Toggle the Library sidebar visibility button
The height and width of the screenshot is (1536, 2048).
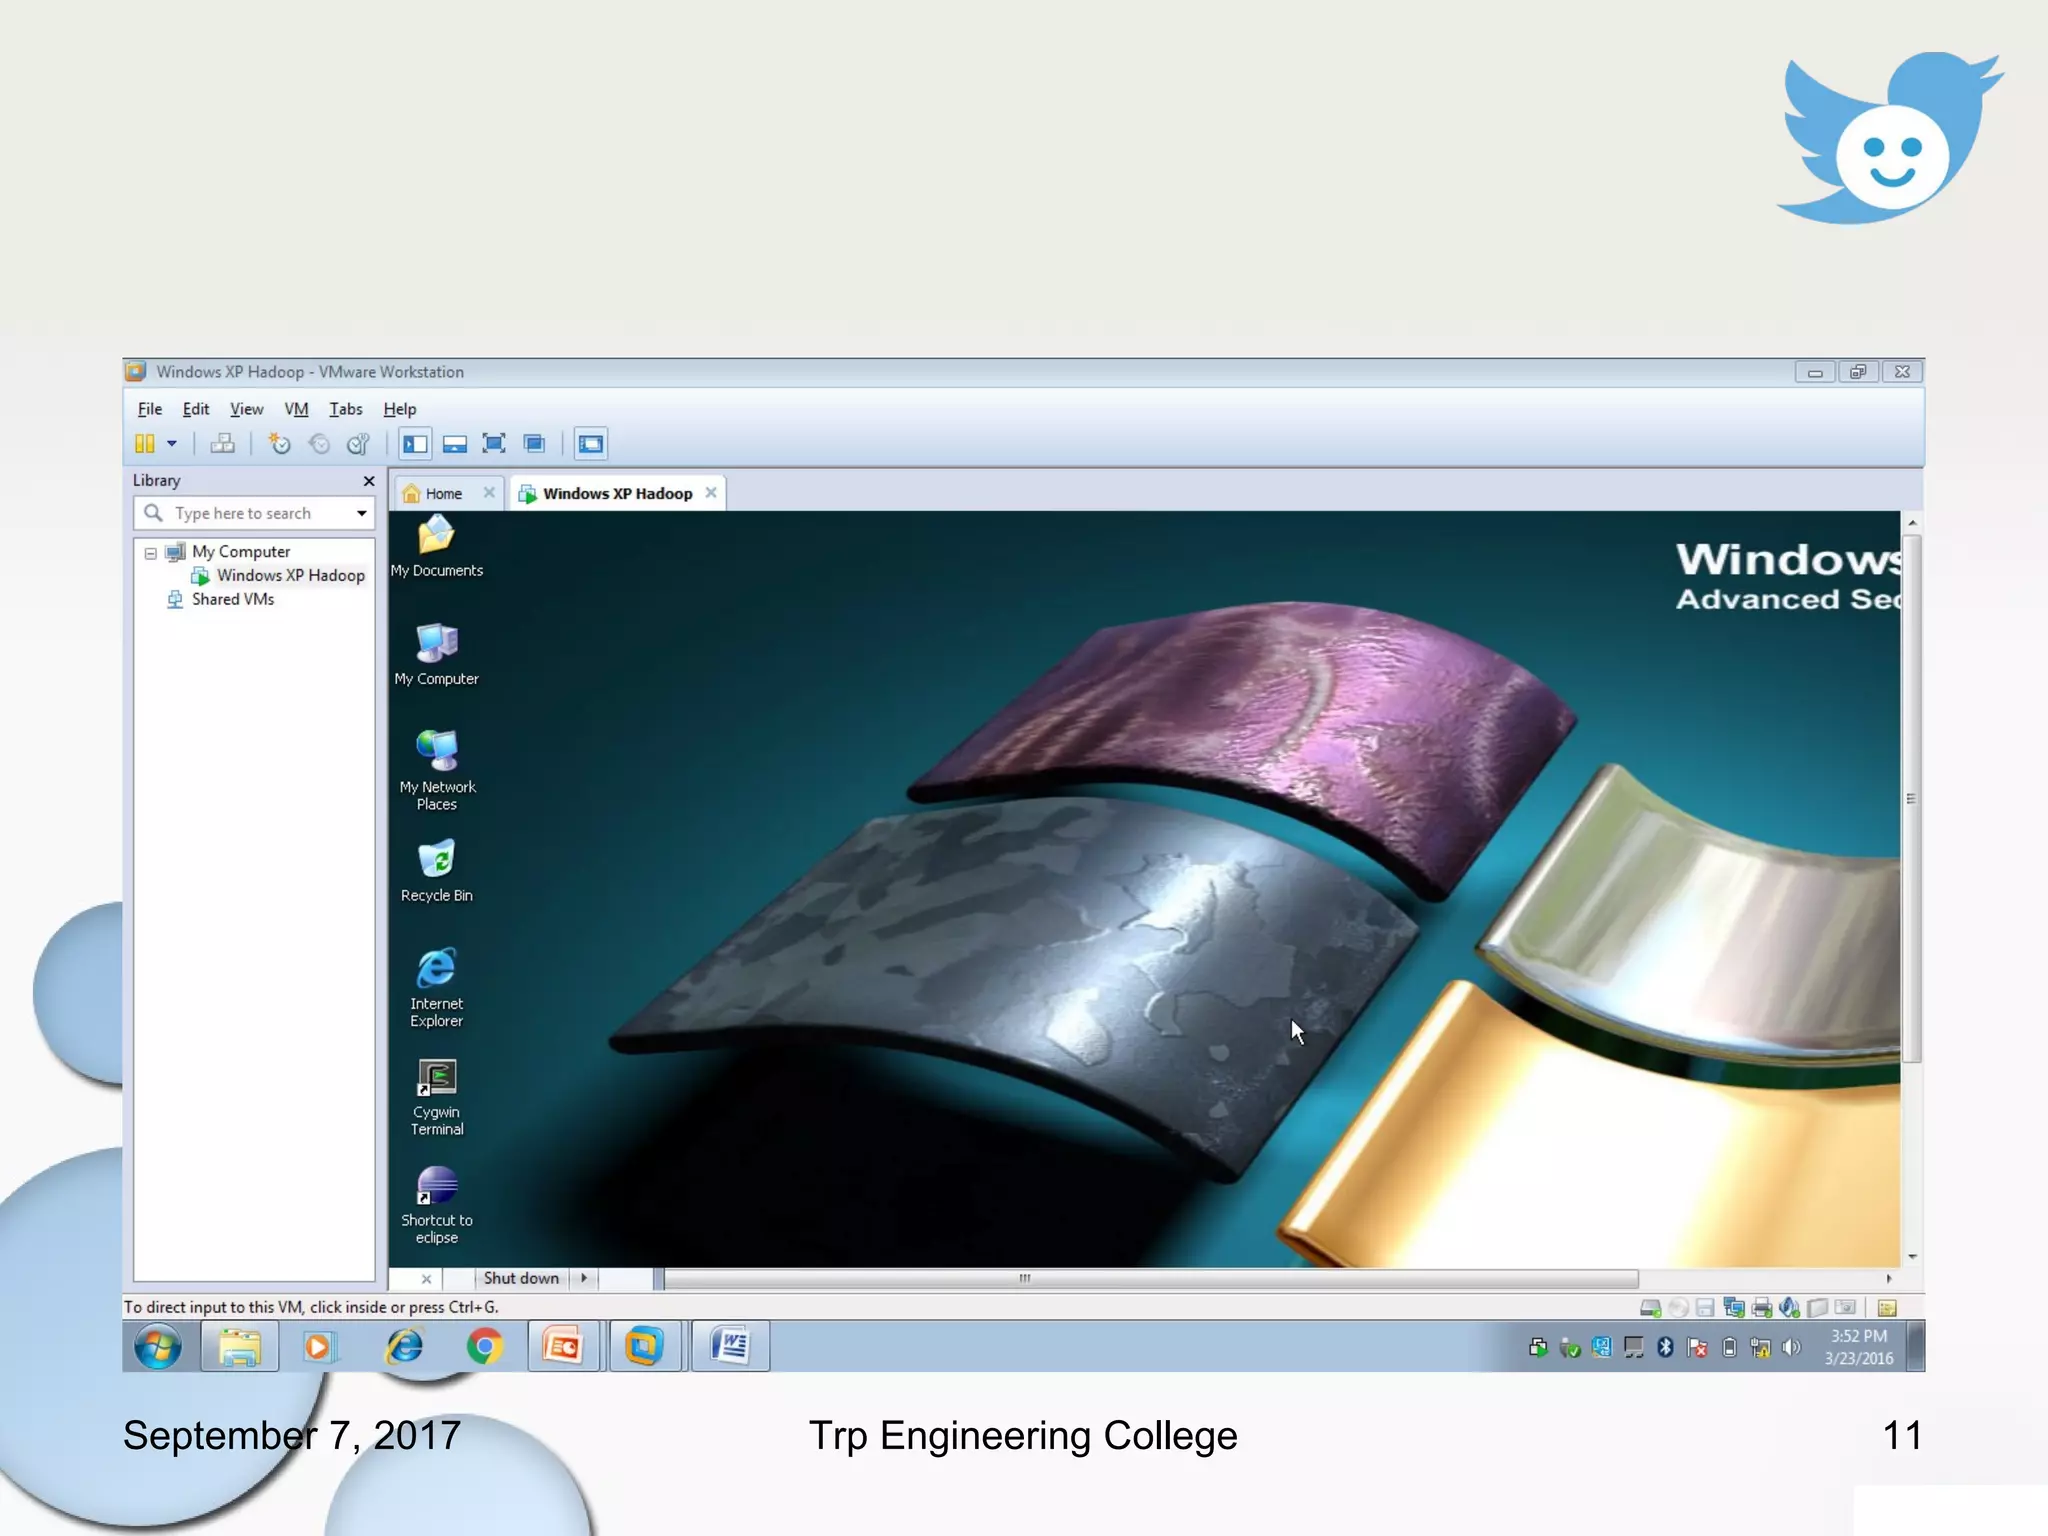pos(415,444)
